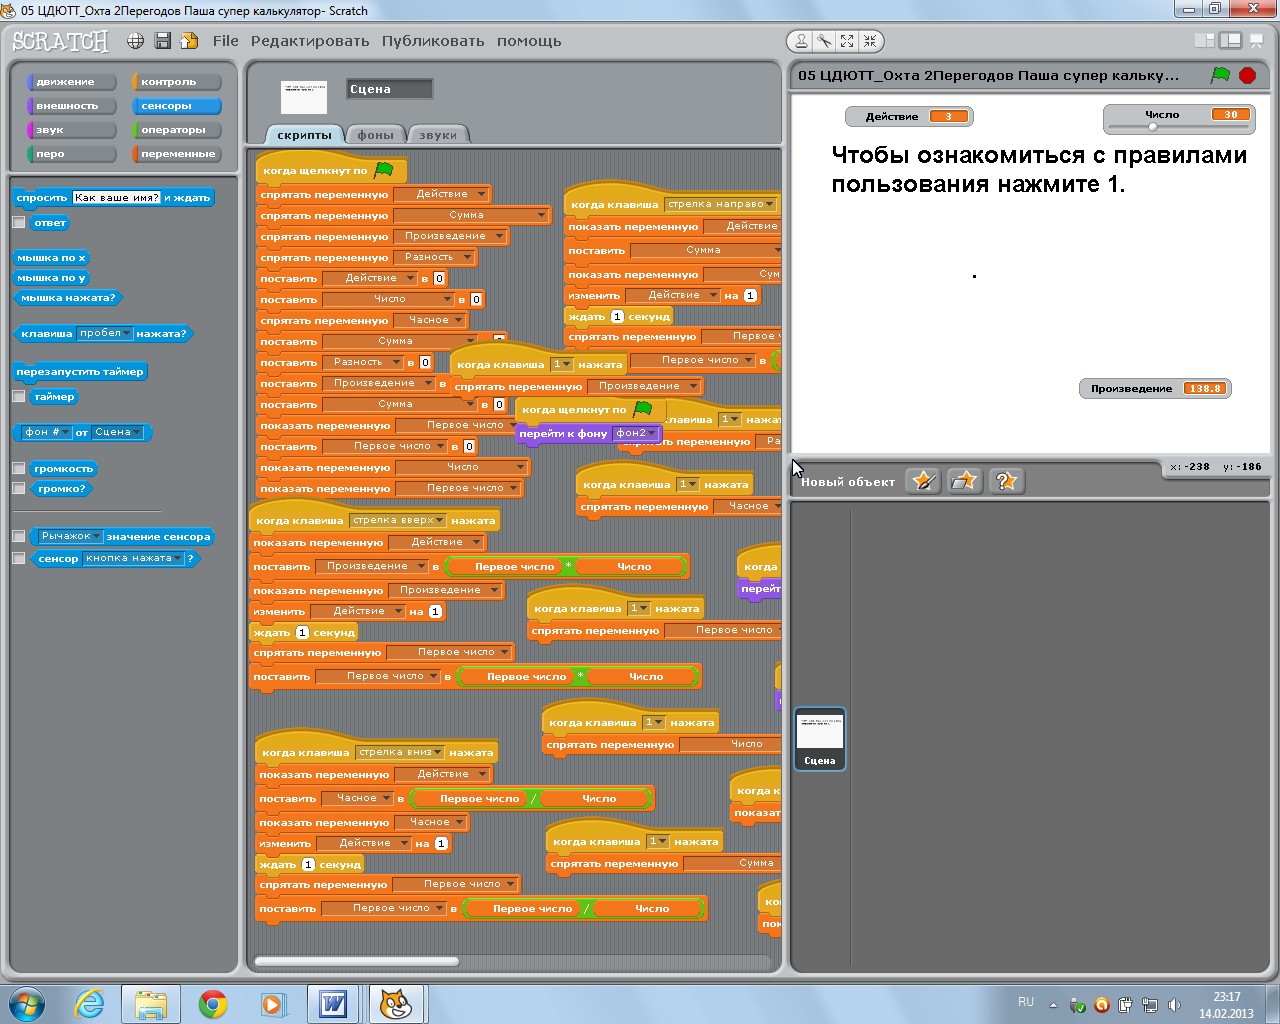Image resolution: width=1280 pixels, height=1024 pixels.
Task: Open Google Chrome from taskbar
Action: 213,1004
